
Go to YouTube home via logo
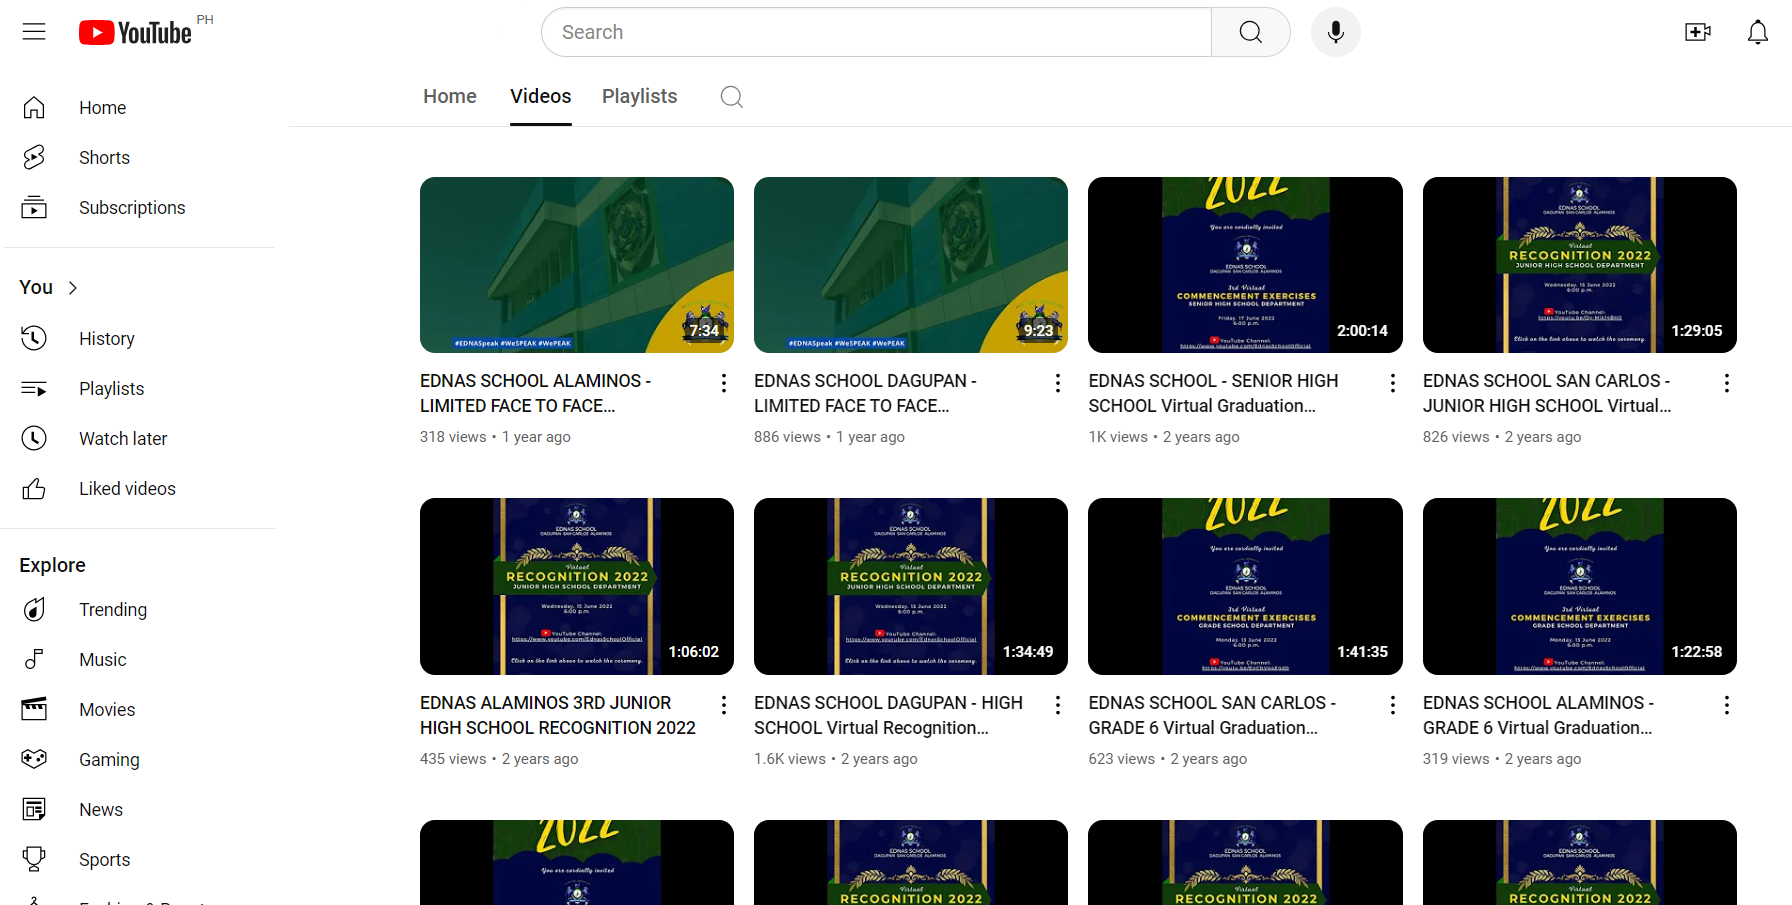tap(135, 33)
